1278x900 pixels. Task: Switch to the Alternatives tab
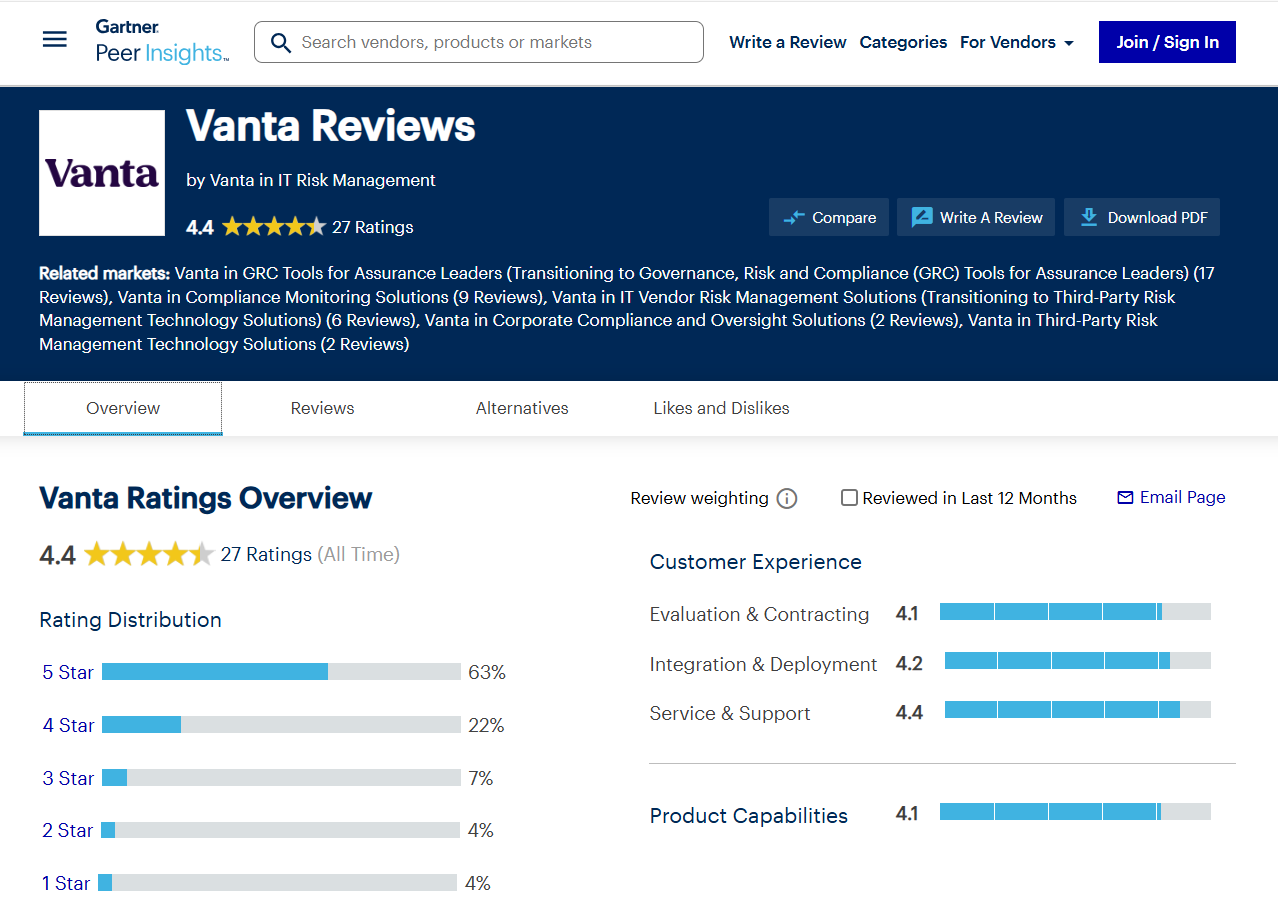pyautogui.click(x=522, y=408)
